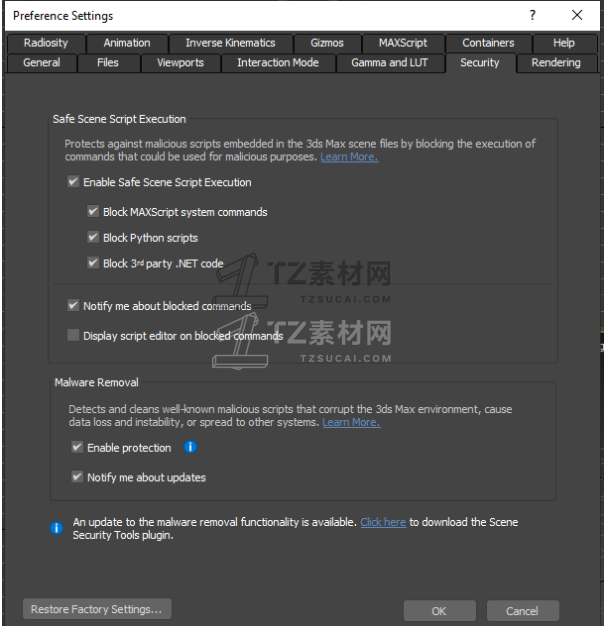Toggle Block 3rd party .NET code
Screen dimensions: 604x626
pyautogui.click(x=93, y=263)
